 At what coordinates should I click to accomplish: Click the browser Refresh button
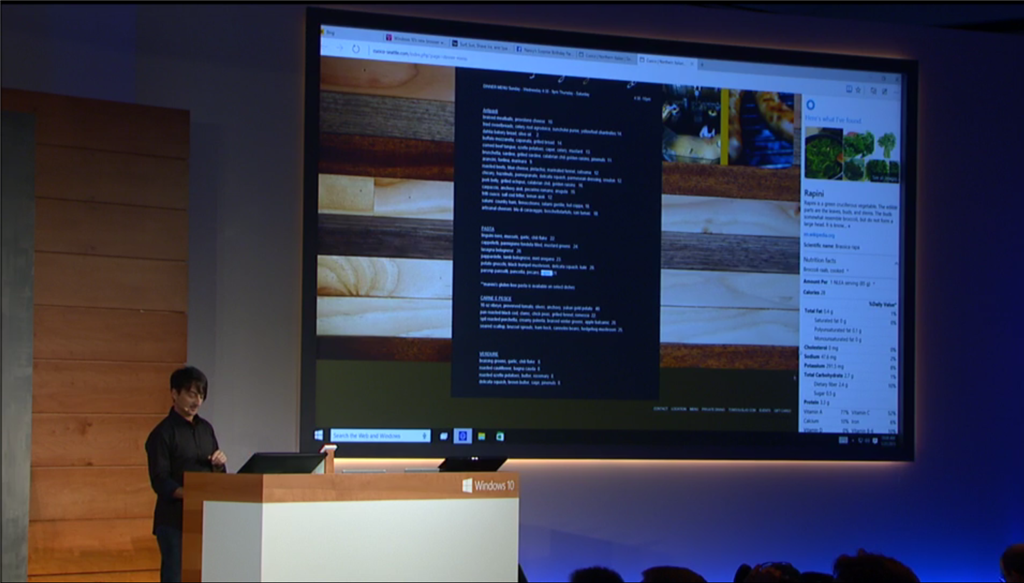[x=355, y=49]
